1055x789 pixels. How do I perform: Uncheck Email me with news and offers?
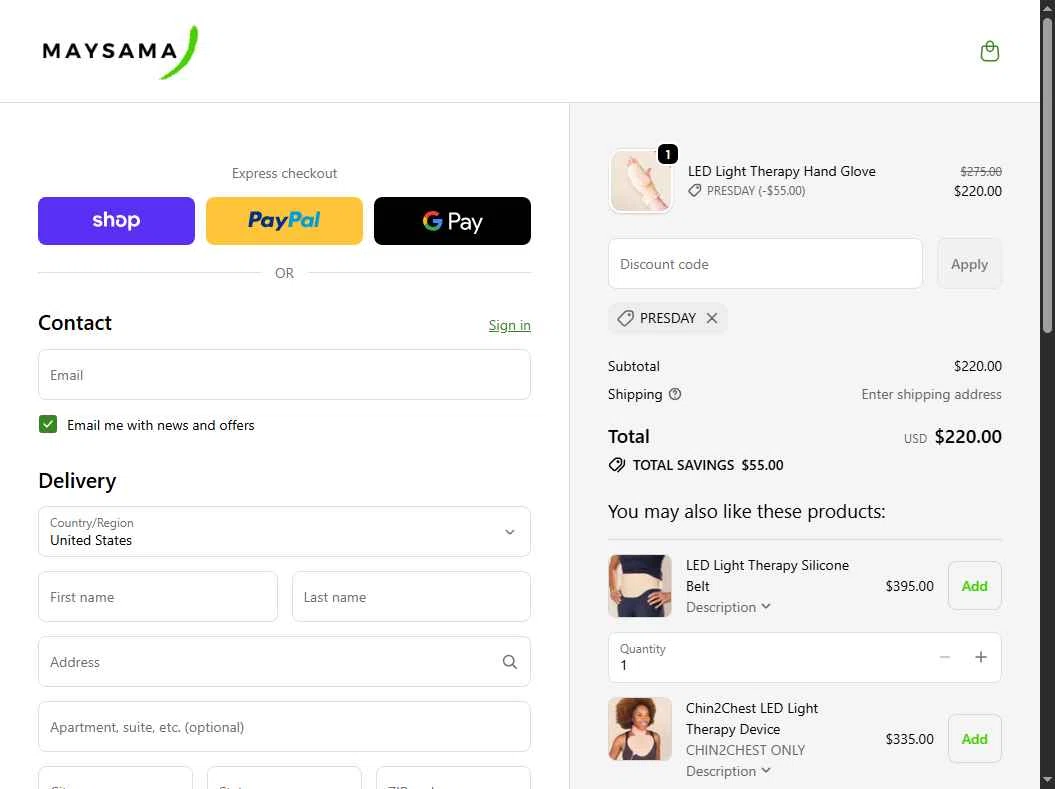tap(48, 424)
